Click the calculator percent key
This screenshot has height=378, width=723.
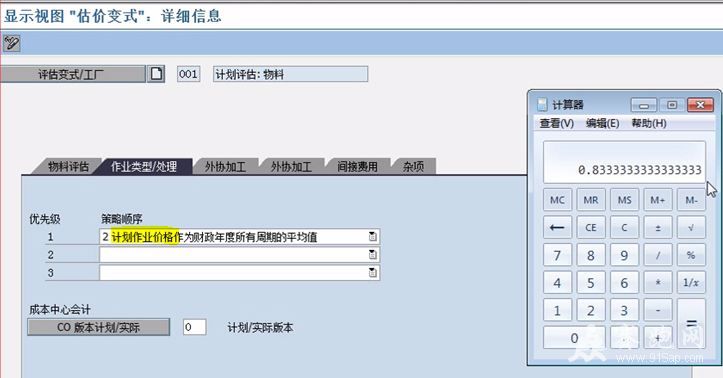691,255
